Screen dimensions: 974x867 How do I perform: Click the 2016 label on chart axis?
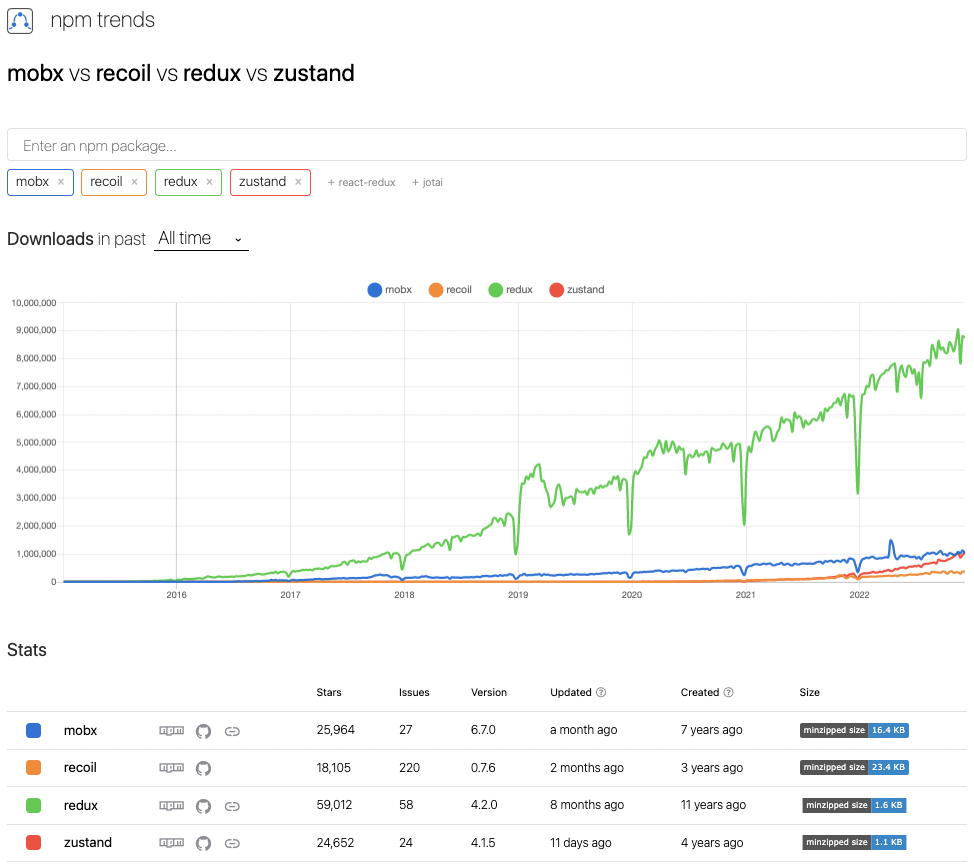point(176,595)
